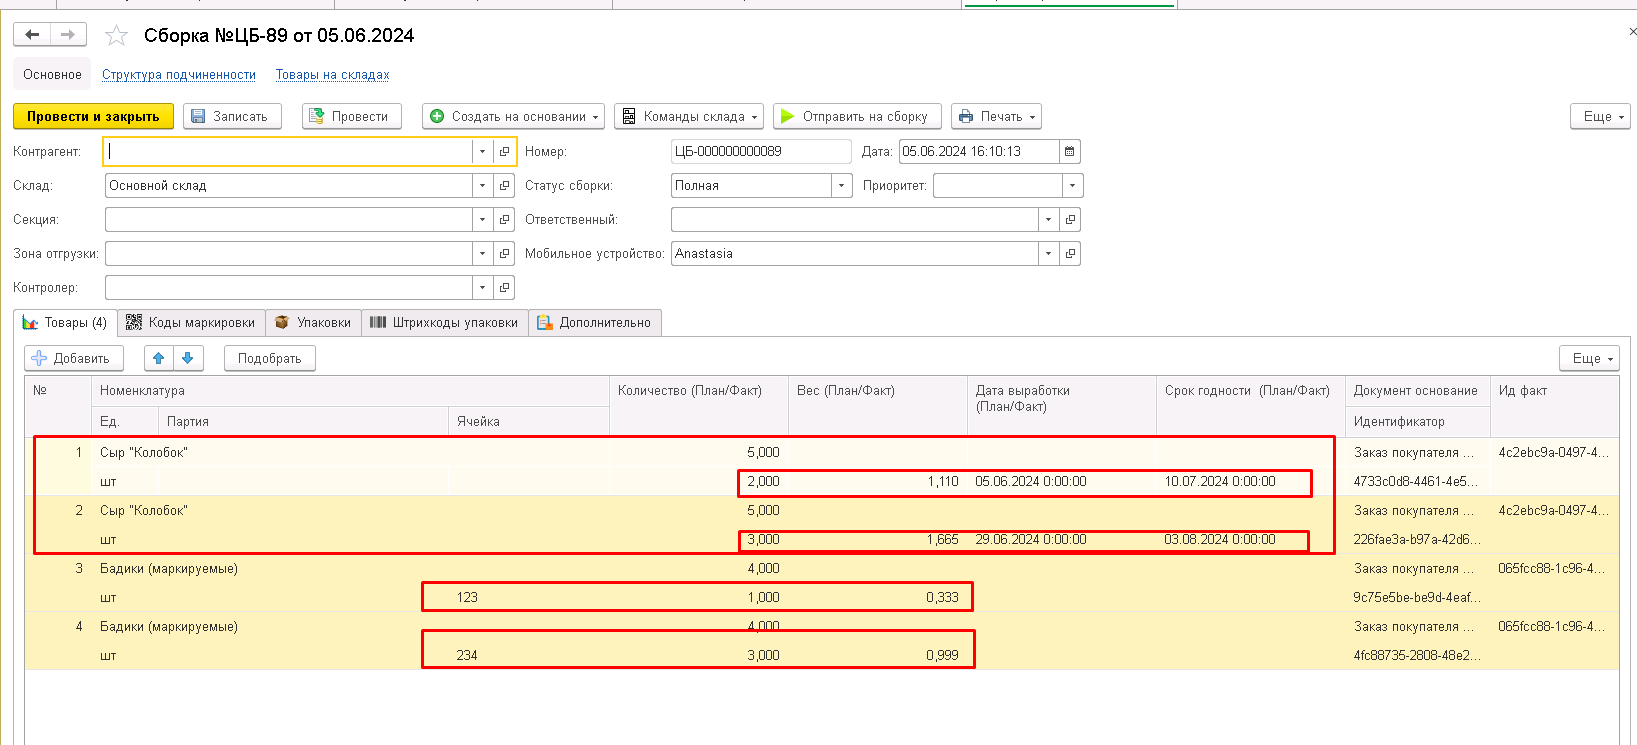Image resolution: width=1637 pixels, height=745 pixels.
Task: Expand the Мобильное устройство dropdown
Action: (x=1048, y=254)
